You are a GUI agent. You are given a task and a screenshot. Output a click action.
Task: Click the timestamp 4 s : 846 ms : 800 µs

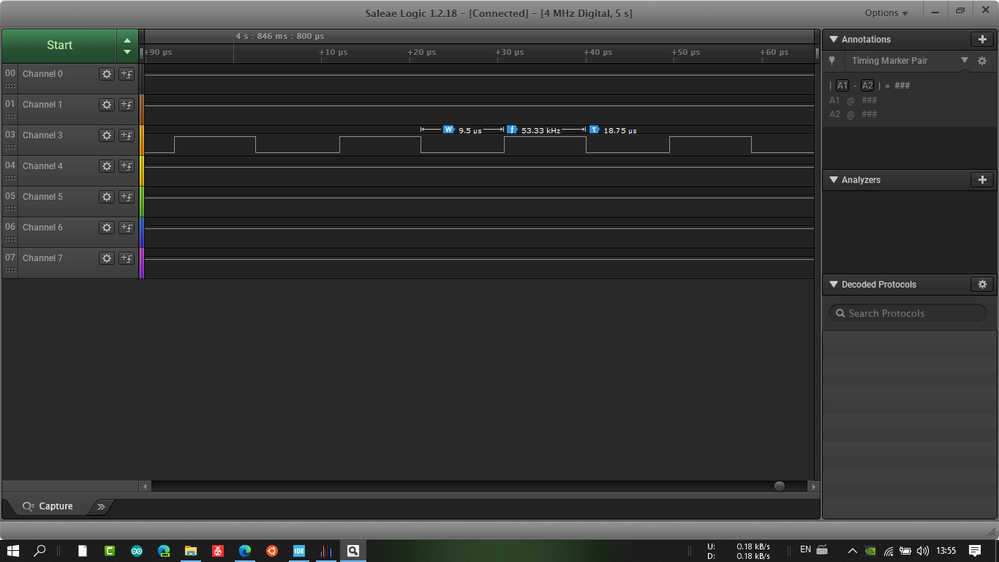280,36
